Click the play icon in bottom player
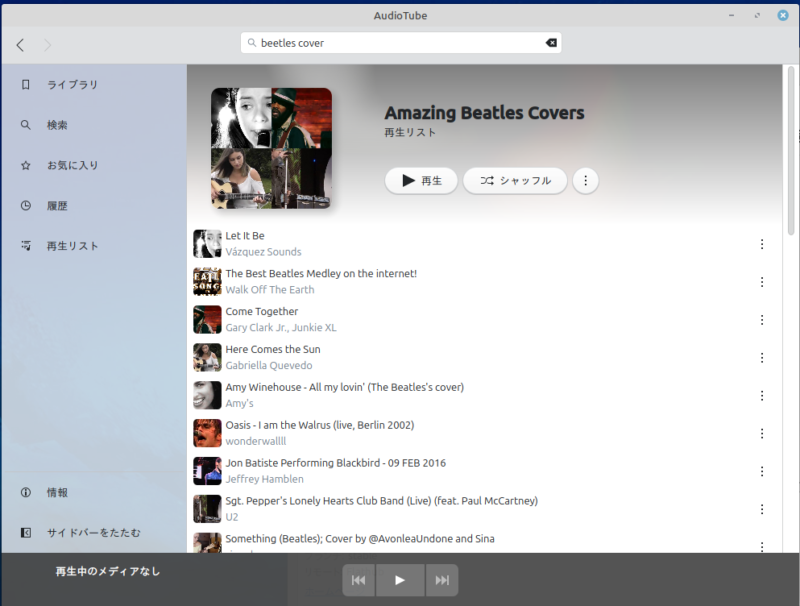800x606 pixels. tap(400, 580)
